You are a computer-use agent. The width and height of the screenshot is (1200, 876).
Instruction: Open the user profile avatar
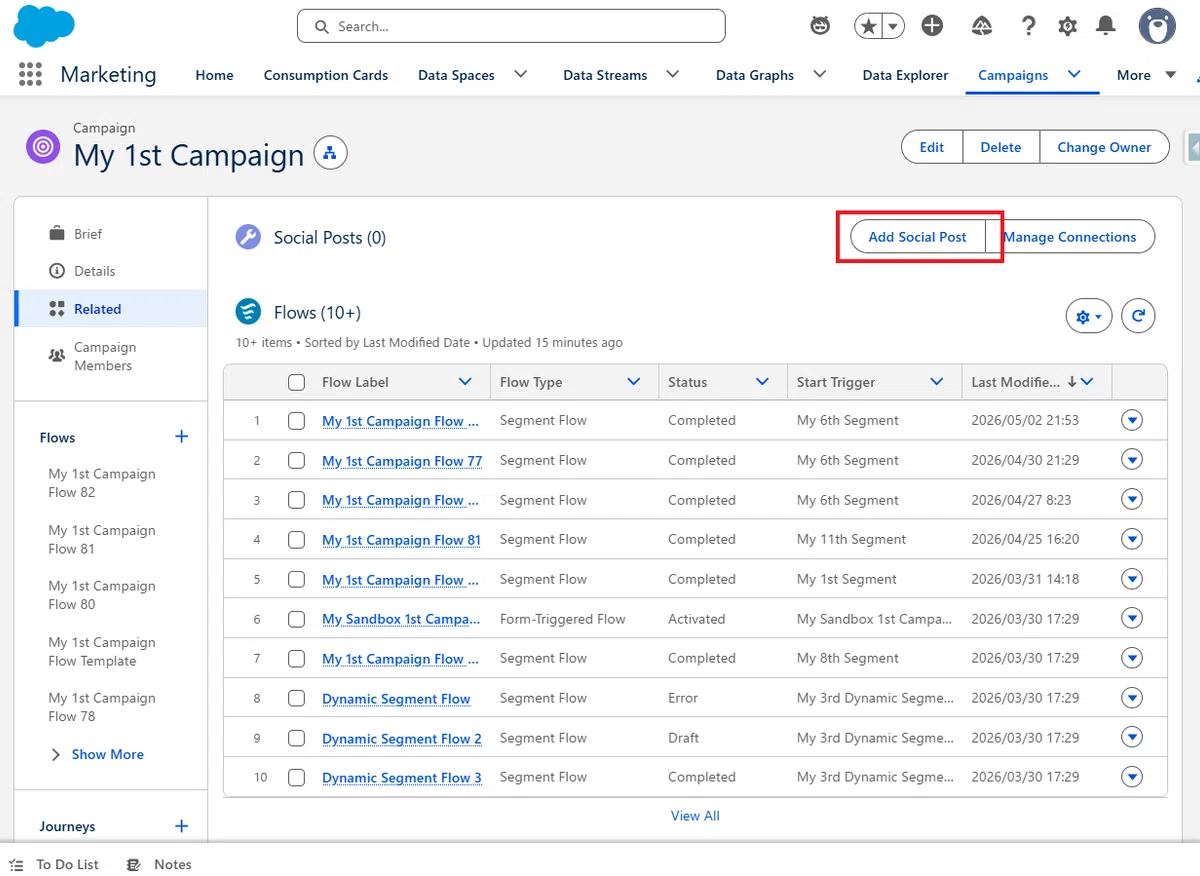click(1157, 26)
